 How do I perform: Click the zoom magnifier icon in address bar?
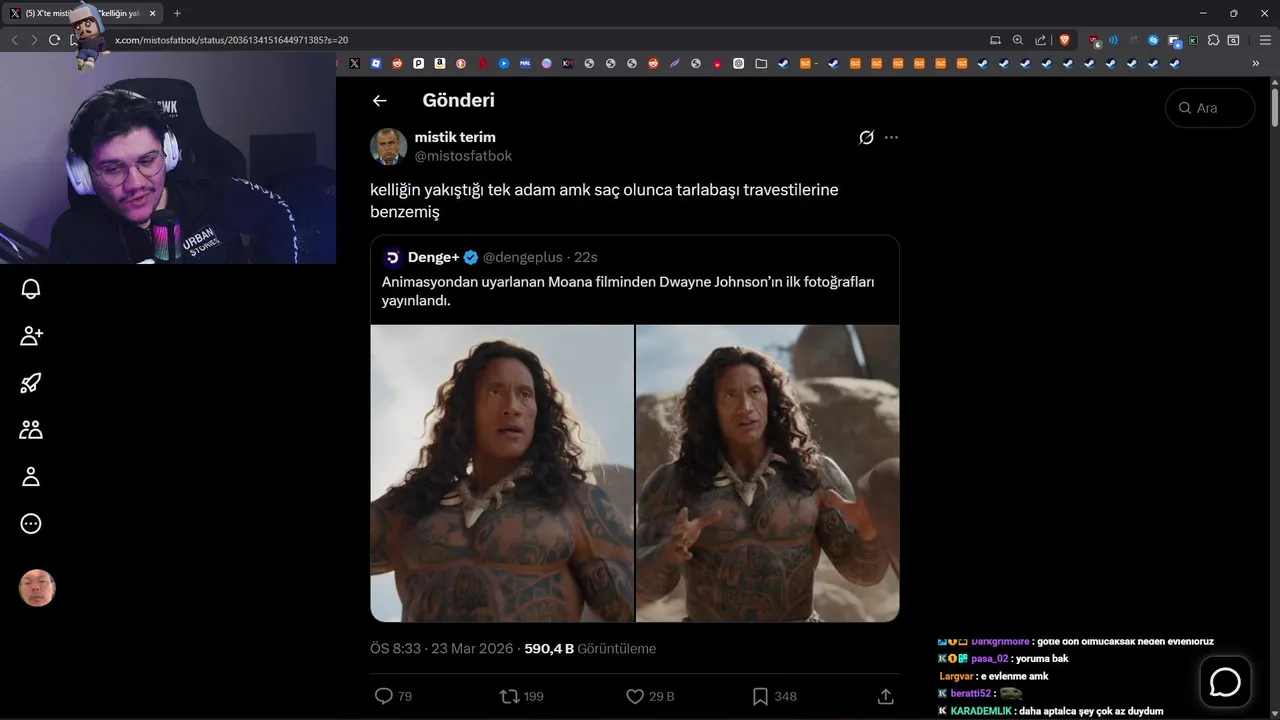(1018, 40)
